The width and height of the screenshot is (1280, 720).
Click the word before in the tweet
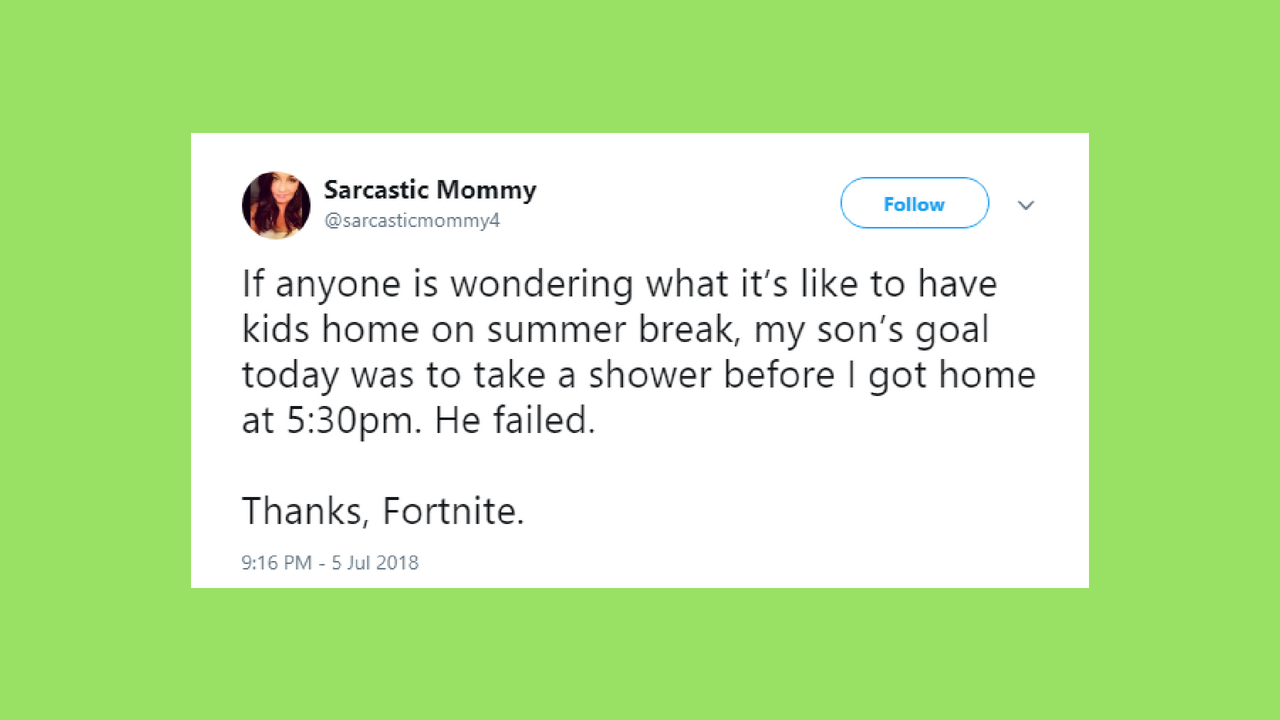click(x=783, y=376)
